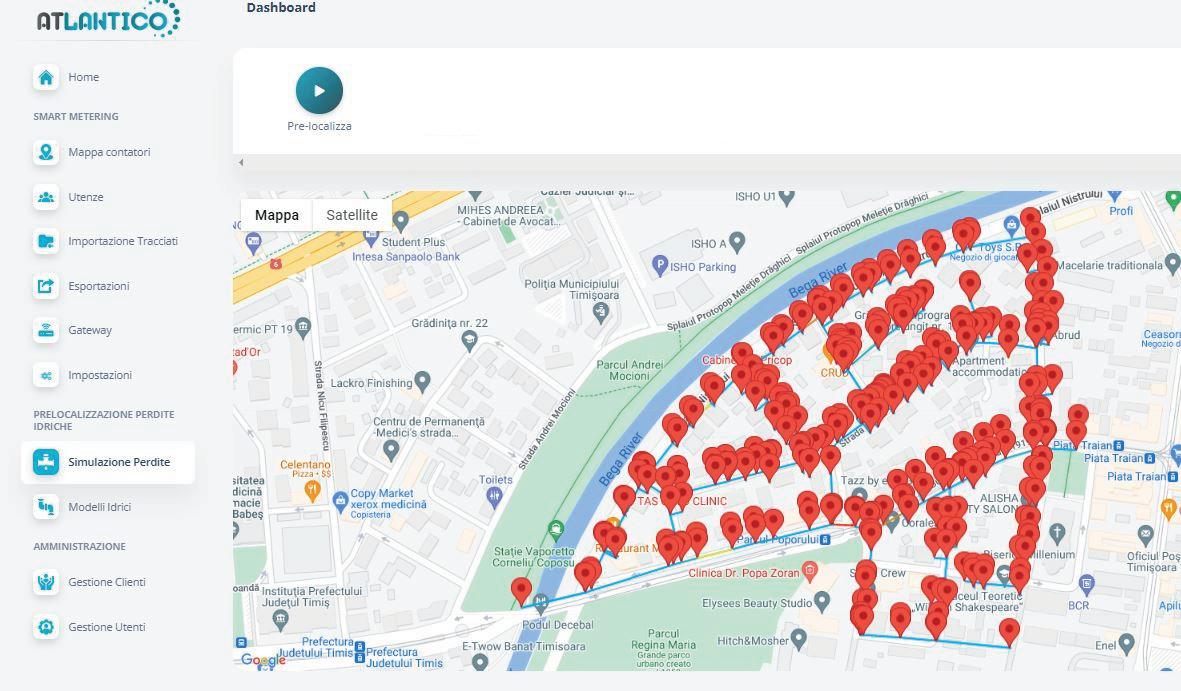This screenshot has width=1181, height=691.
Task: Click the Stație Vaporetto Corneliu Coposu marker
Action: click(556, 530)
